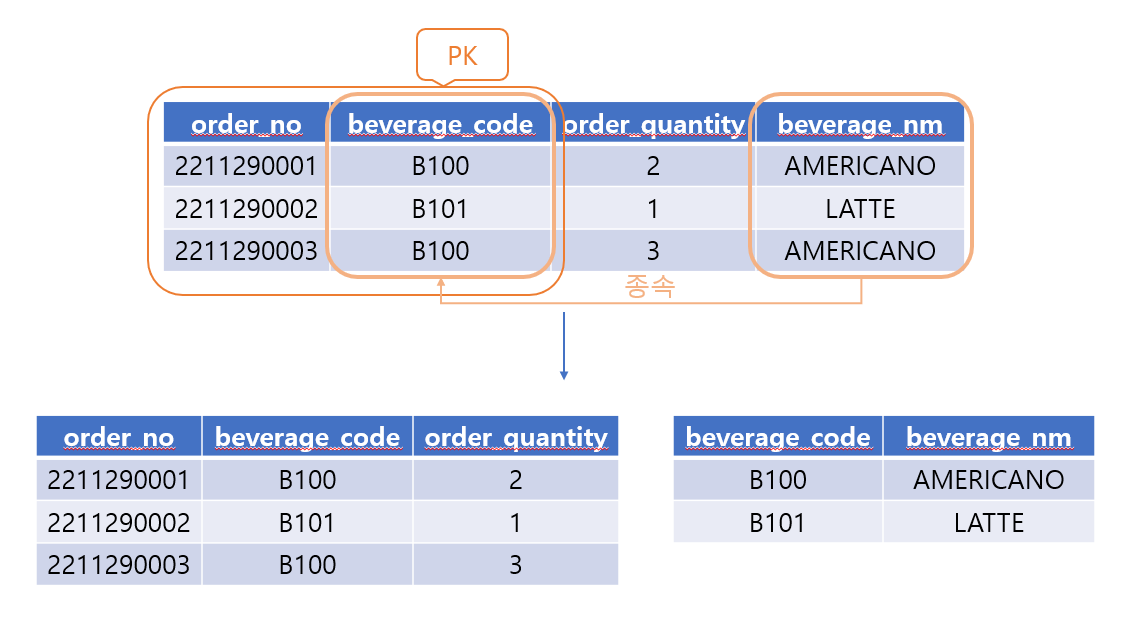The height and width of the screenshot is (618, 1132).
Task: Click order_no header in the three-column table
Action: (118, 437)
